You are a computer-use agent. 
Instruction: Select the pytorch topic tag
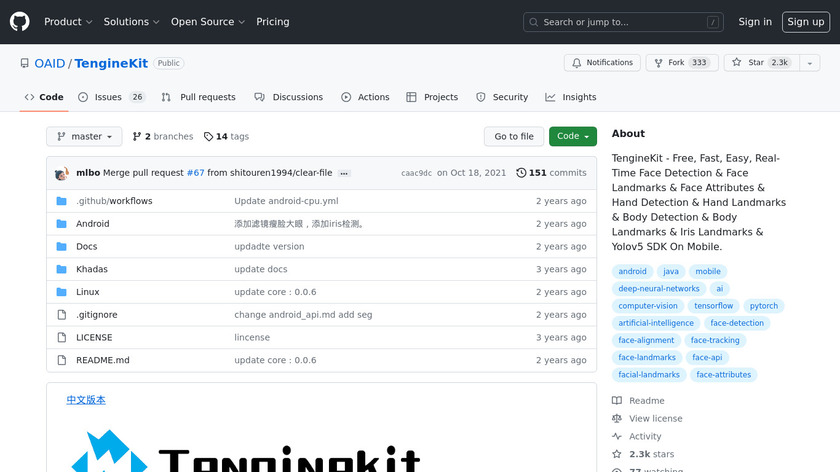763,305
